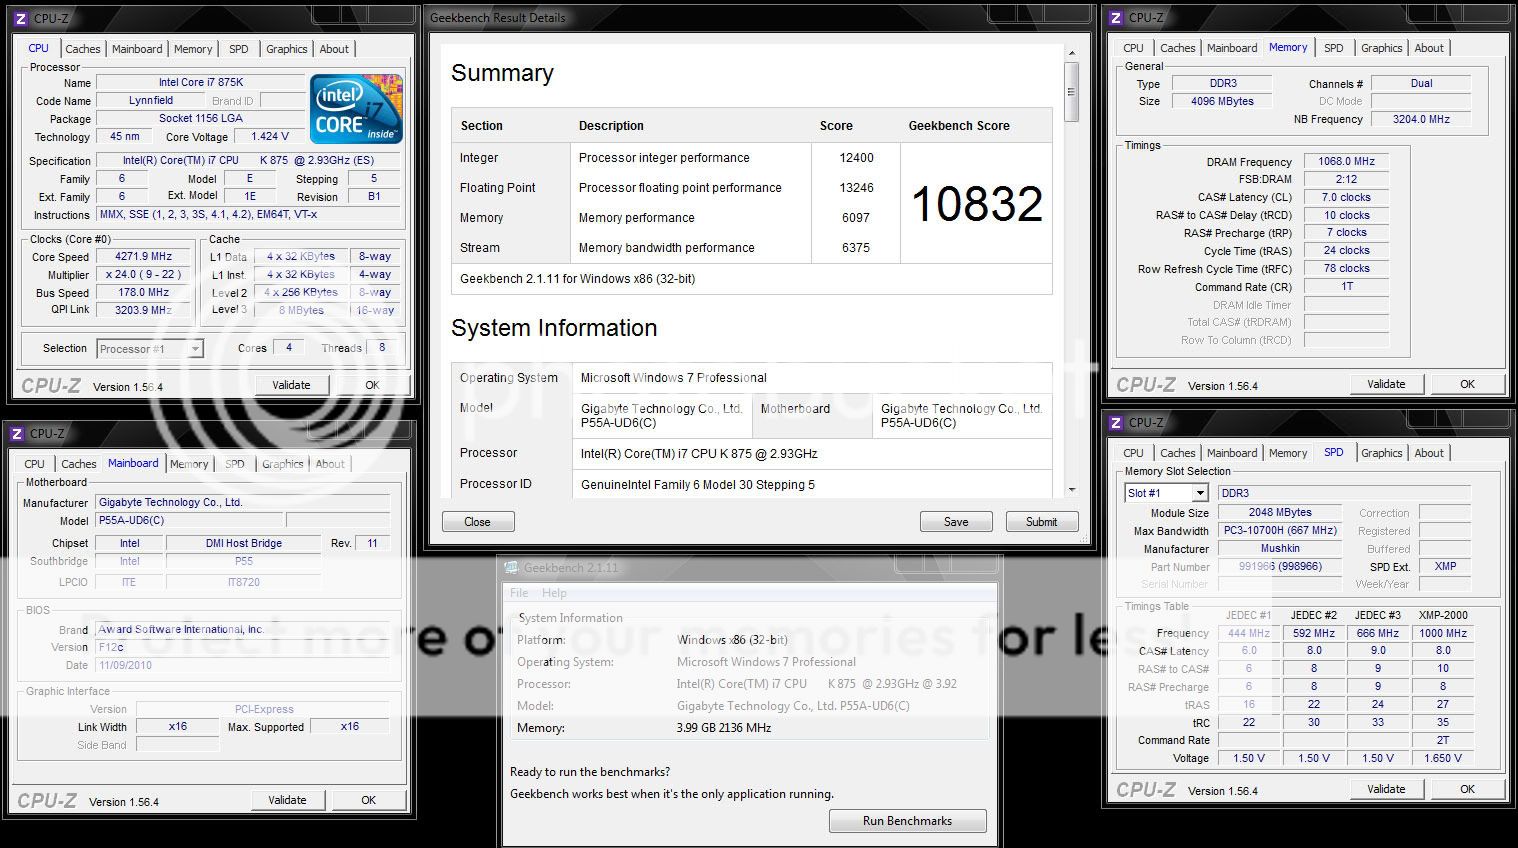
Task: Close the Geekbench Result Details dialog
Action: pyautogui.click(x=478, y=522)
